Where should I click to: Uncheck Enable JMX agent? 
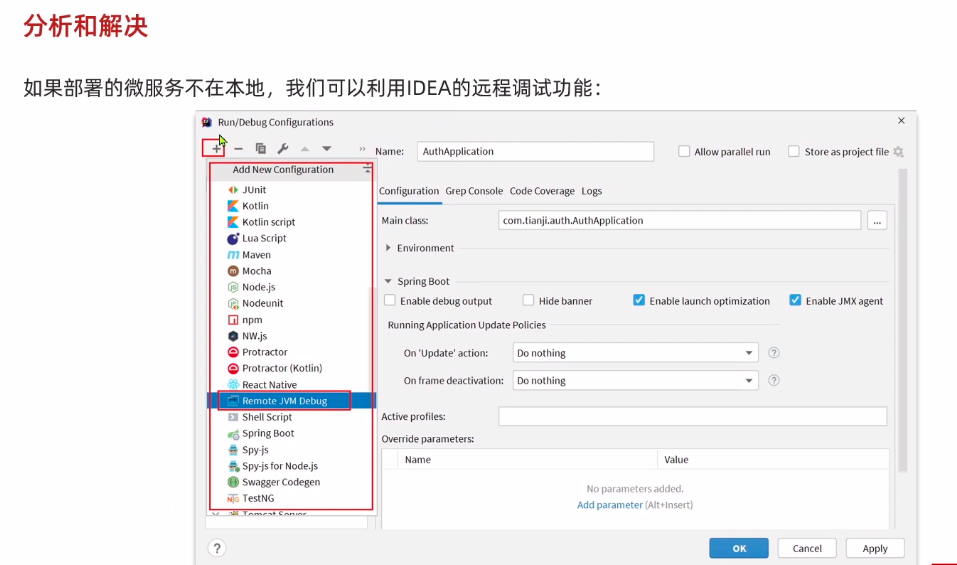coord(795,300)
